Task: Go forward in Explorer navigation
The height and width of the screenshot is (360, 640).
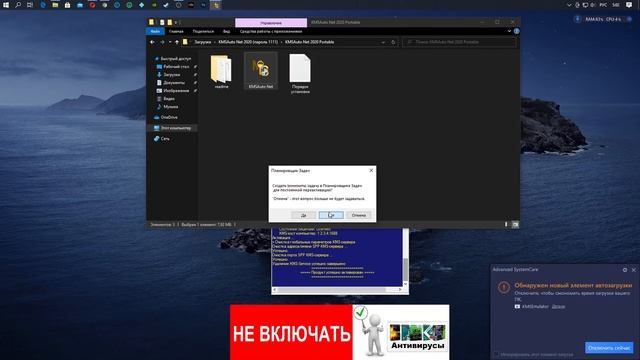Action: coord(162,42)
